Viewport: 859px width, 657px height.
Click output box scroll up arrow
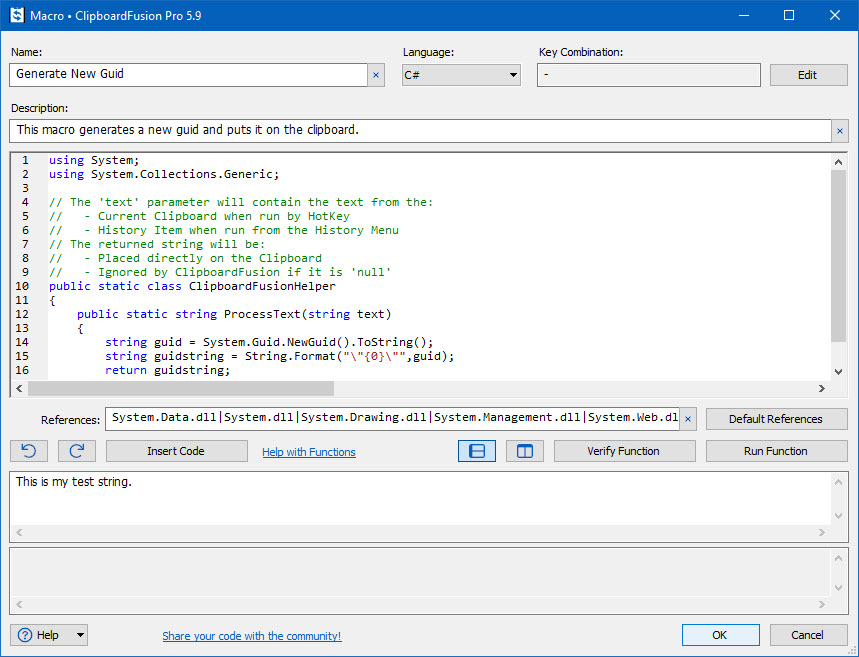pos(838,558)
